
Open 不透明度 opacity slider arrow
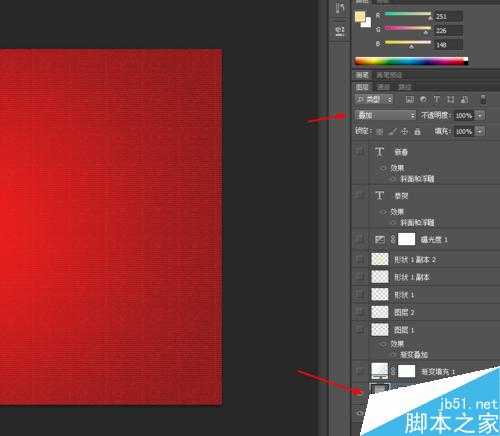[480, 116]
